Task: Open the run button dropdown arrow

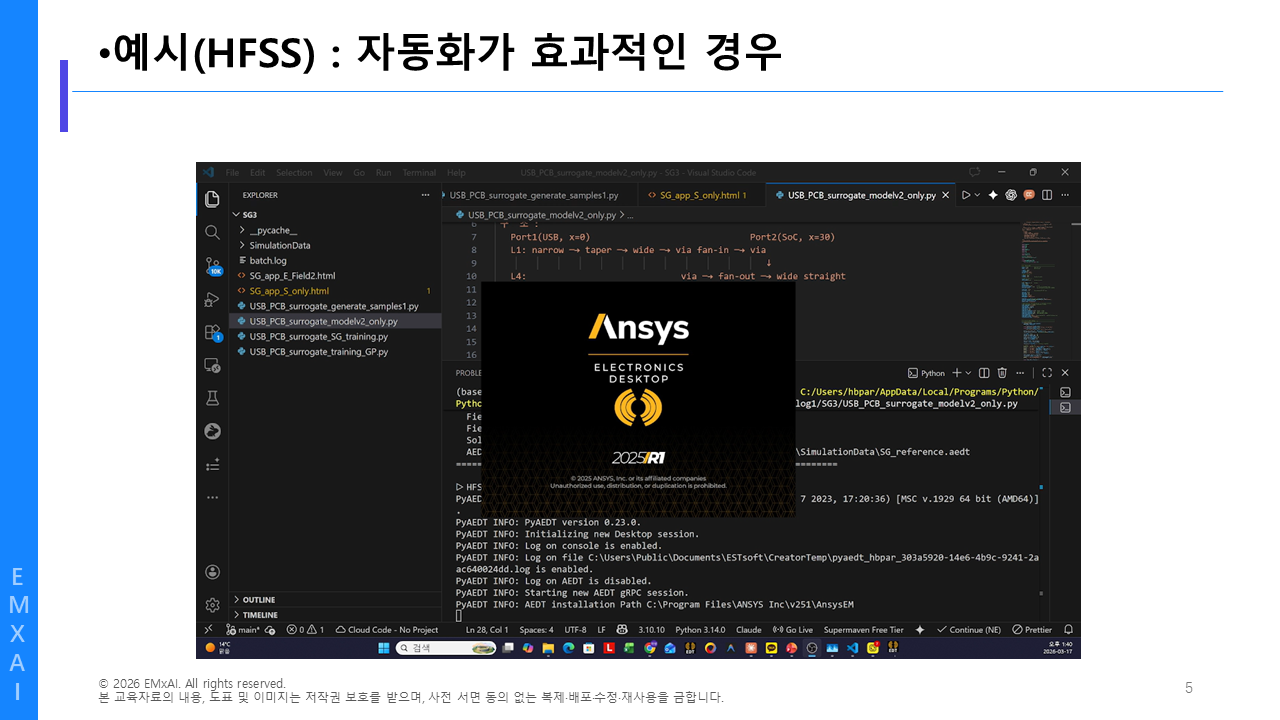Action: pyautogui.click(x=977, y=195)
